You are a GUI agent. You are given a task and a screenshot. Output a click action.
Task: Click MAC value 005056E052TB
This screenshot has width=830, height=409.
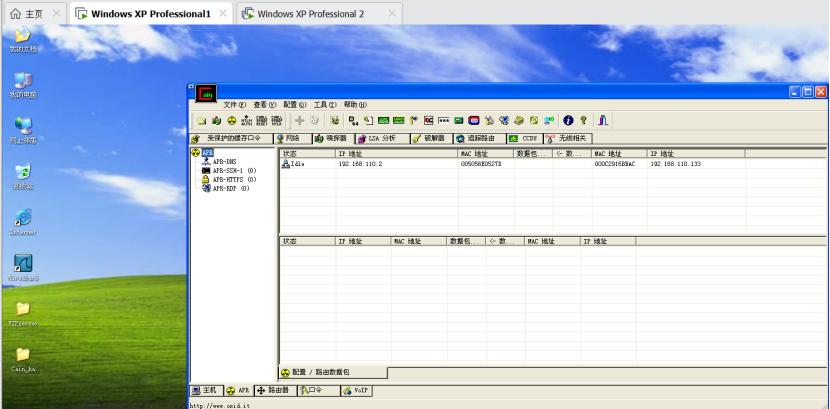pyautogui.click(x=481, y=164)
